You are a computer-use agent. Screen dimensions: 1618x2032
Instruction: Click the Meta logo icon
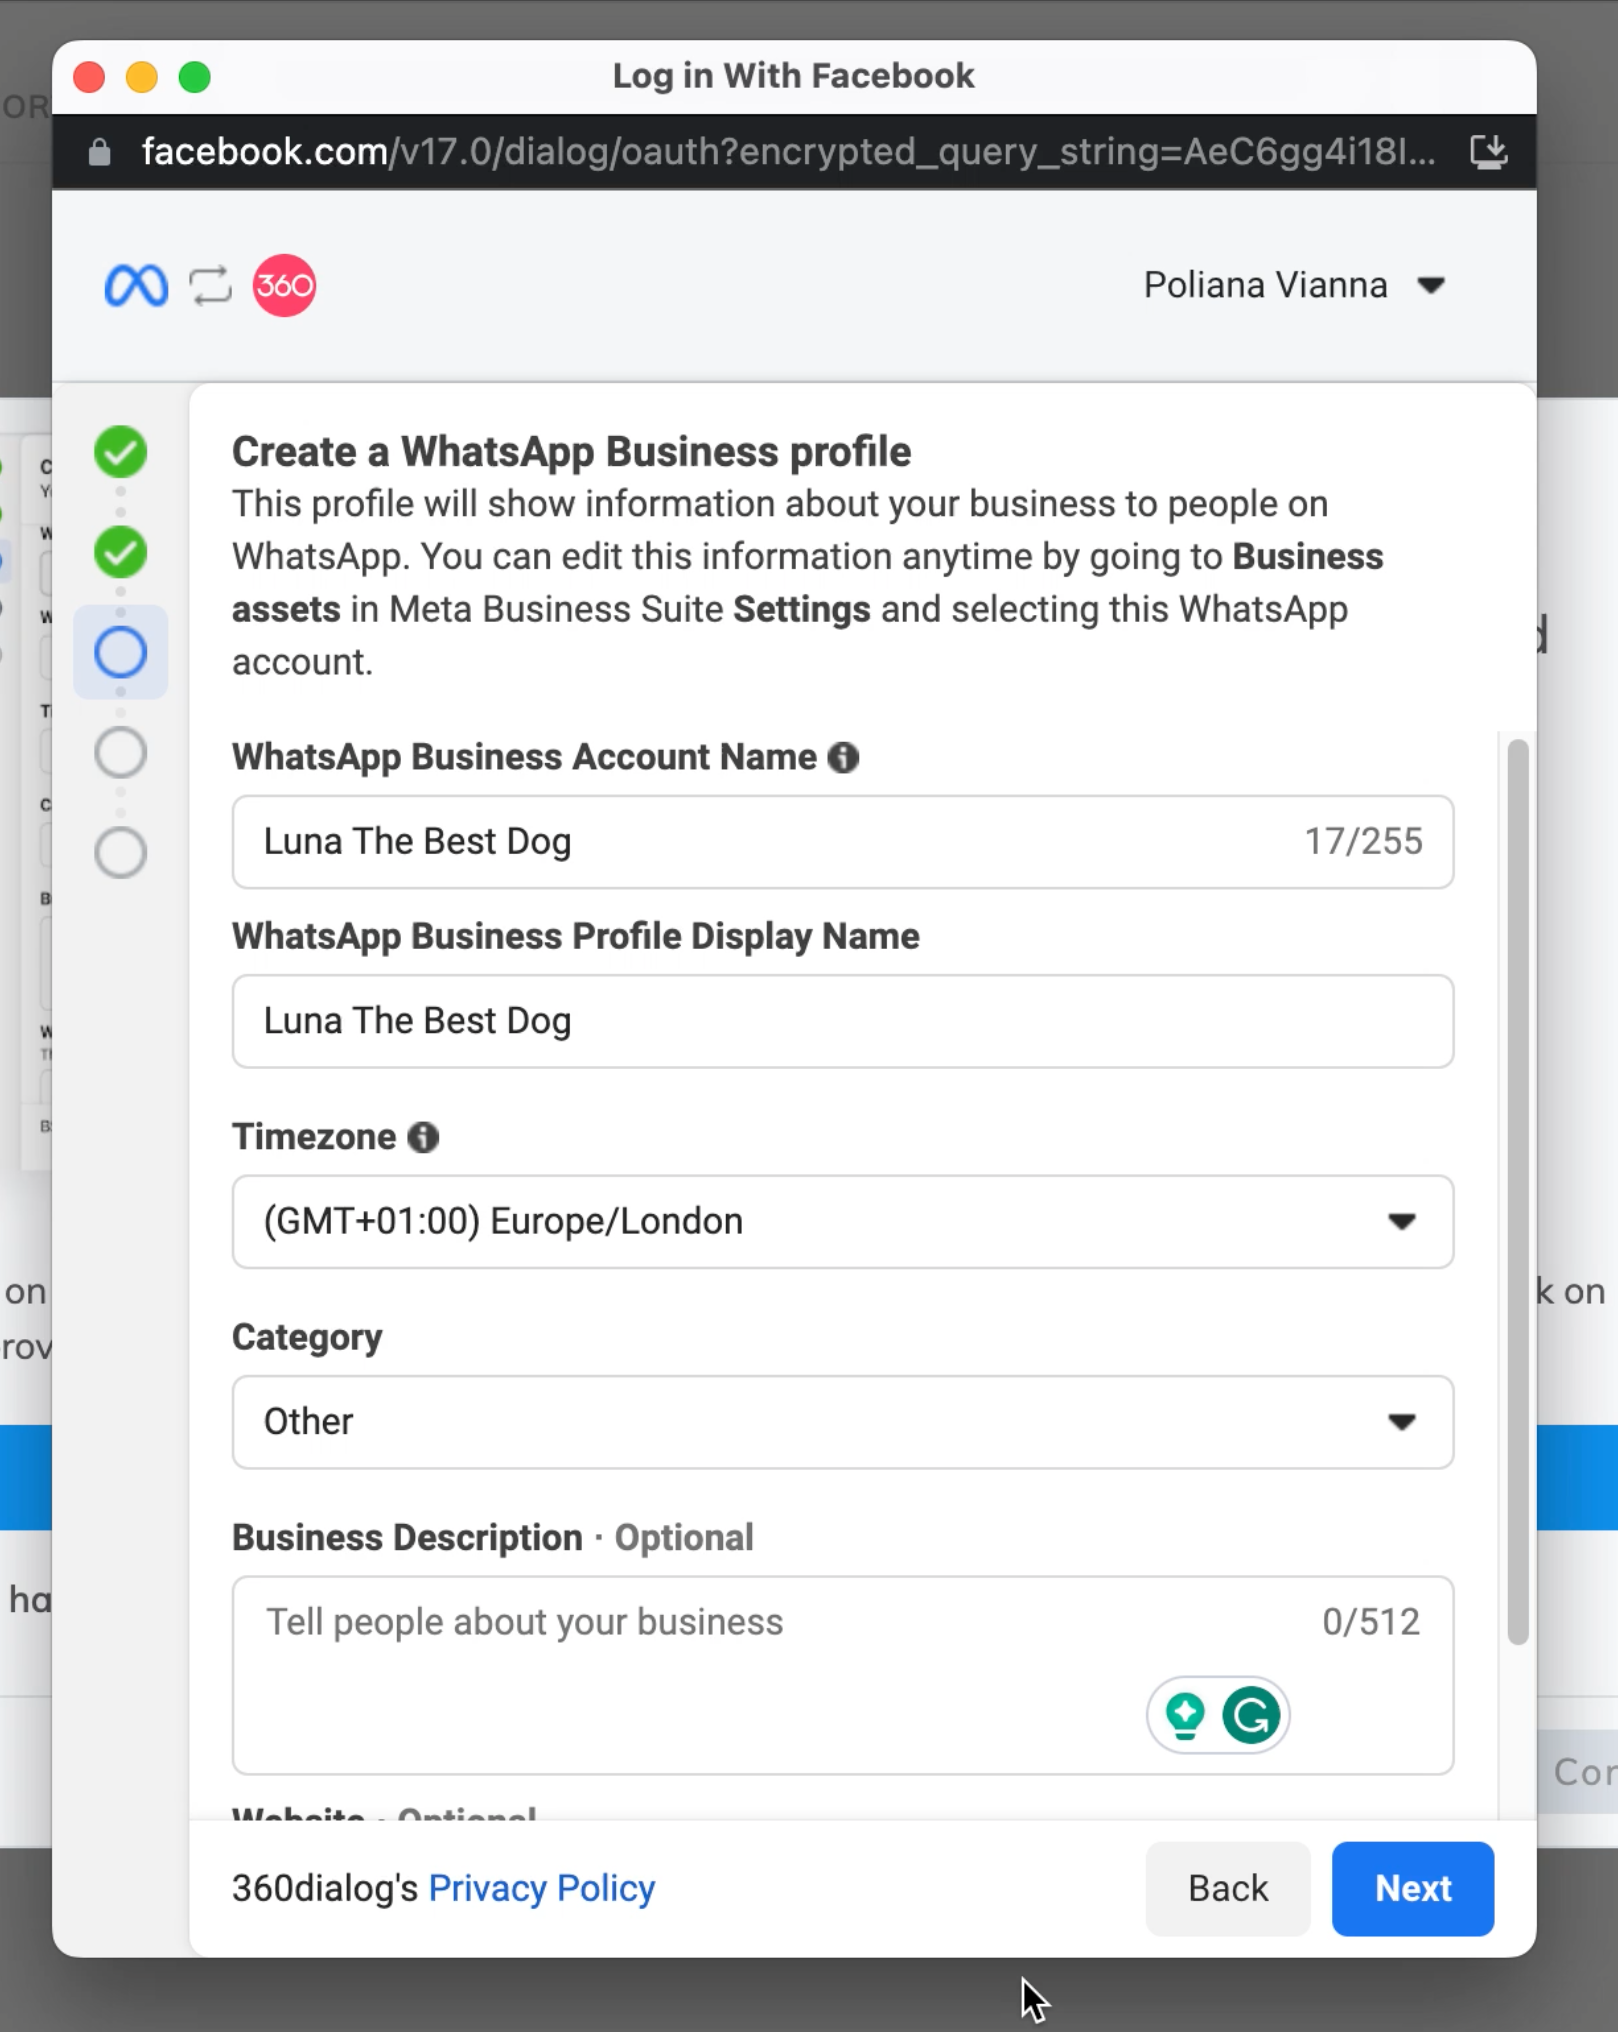136,286
